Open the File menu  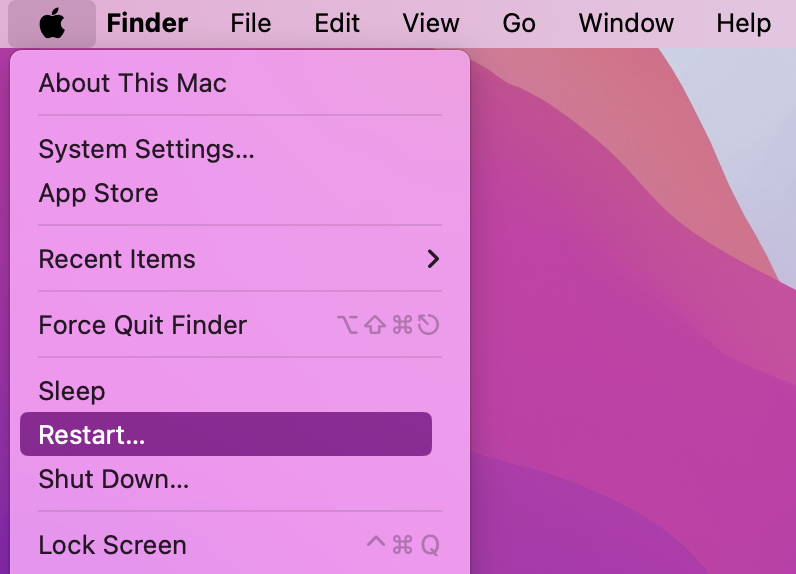coord(251,23)
